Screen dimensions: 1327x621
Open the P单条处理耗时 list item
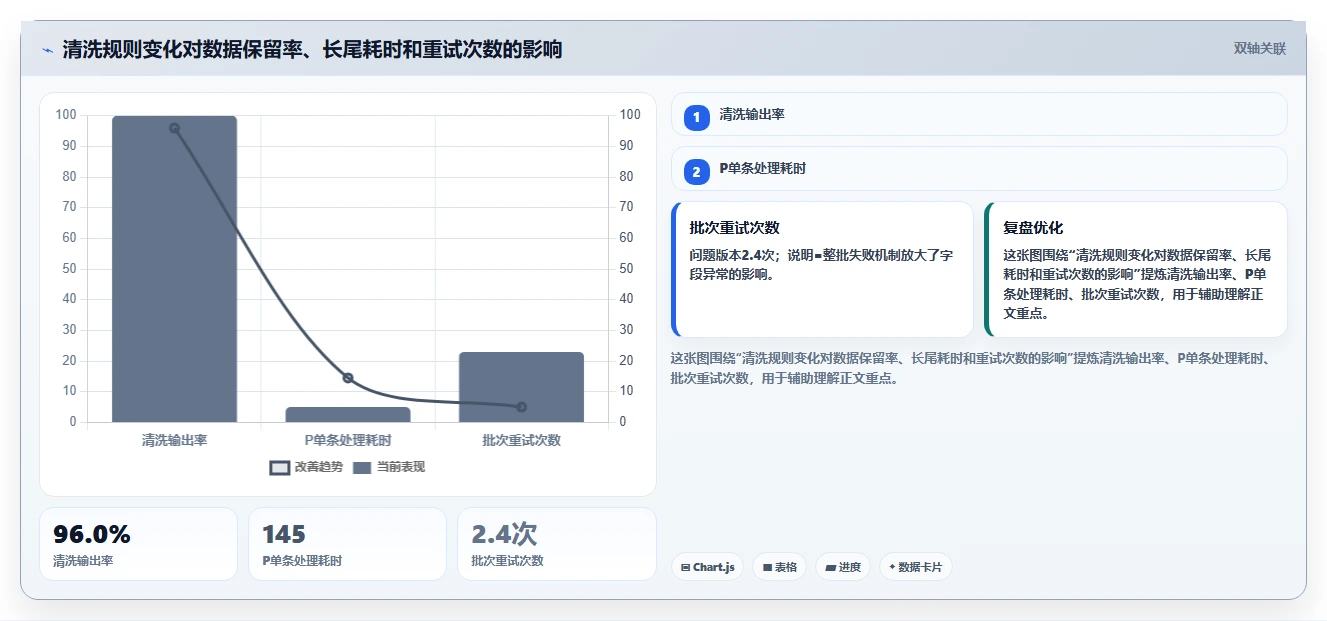979,169
